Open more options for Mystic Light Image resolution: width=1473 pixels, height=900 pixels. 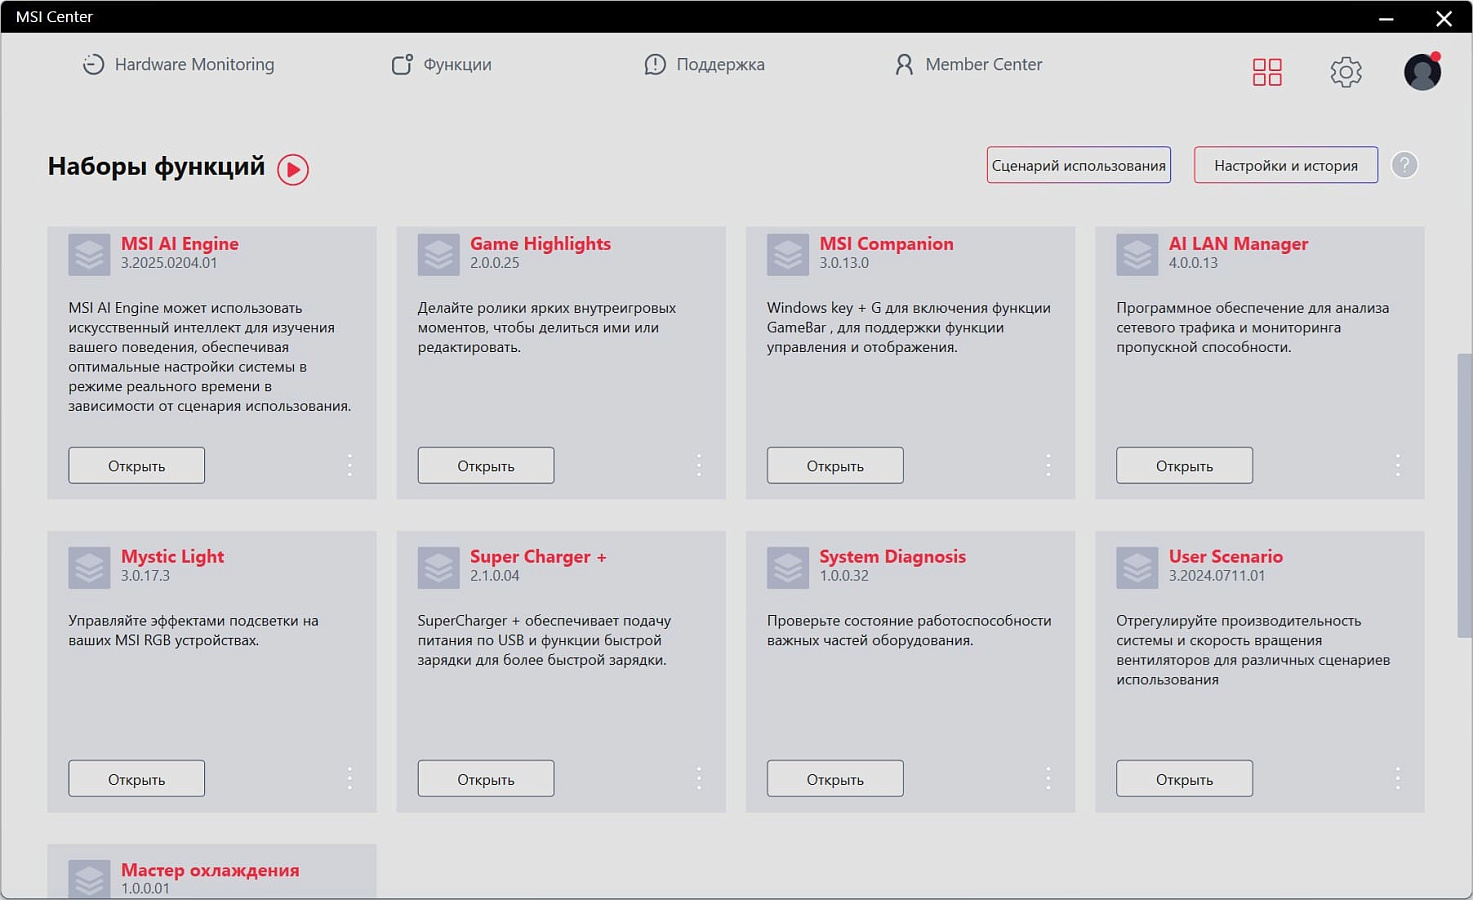coord(349,778)
